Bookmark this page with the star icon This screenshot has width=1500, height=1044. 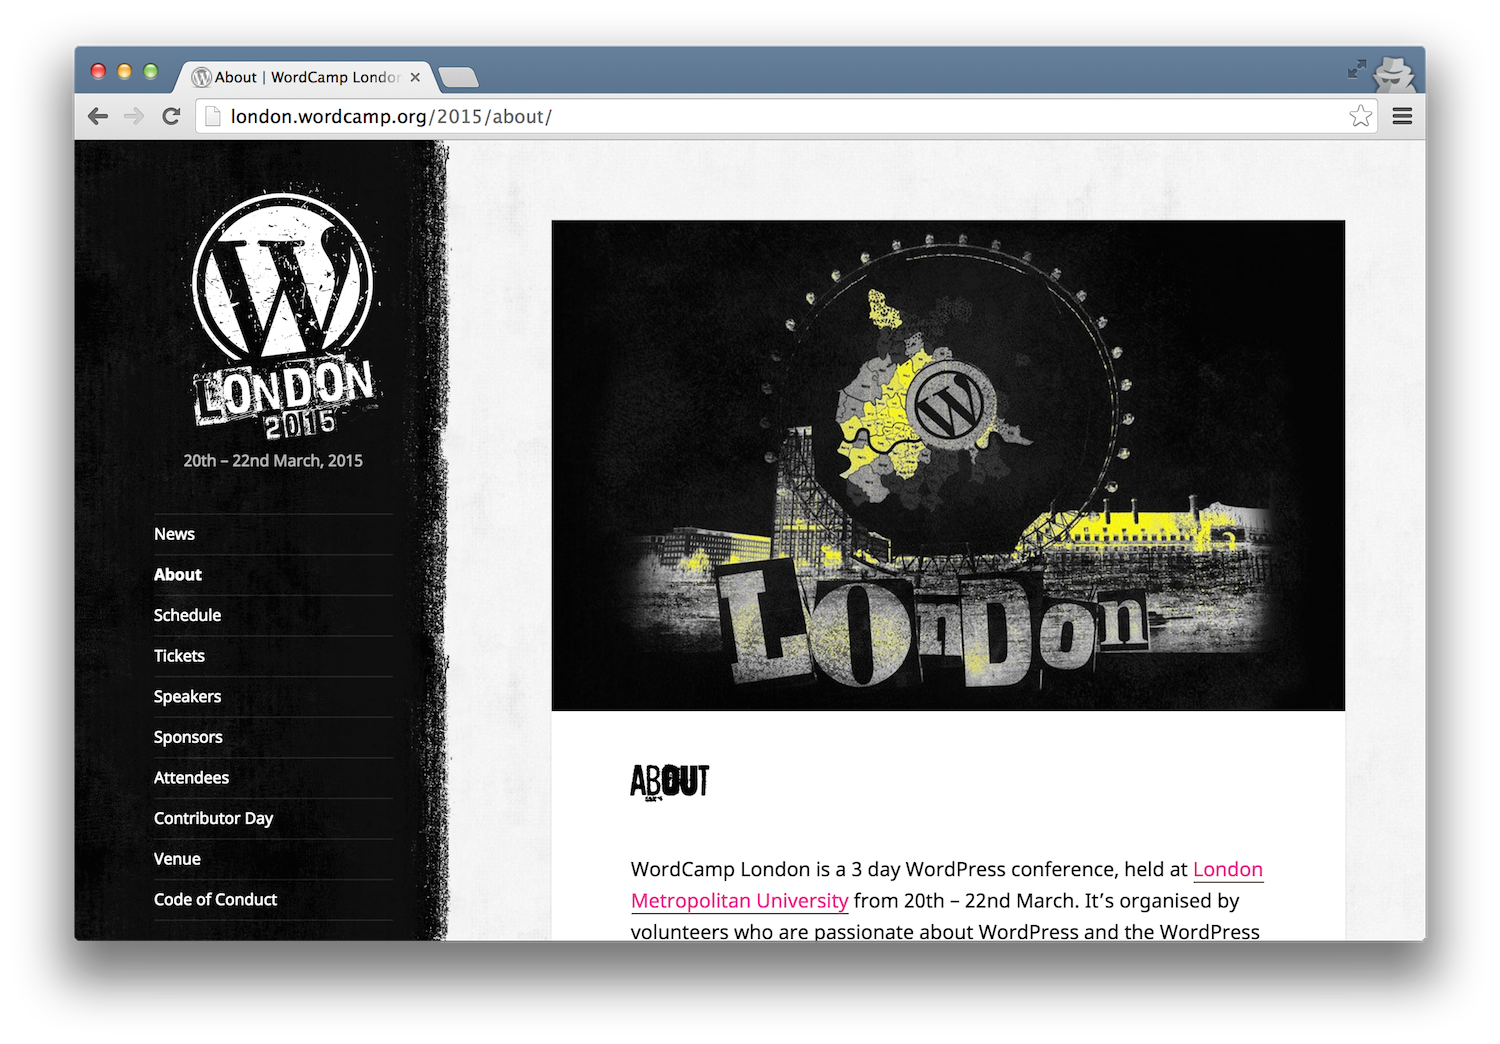click(1360, 116)
